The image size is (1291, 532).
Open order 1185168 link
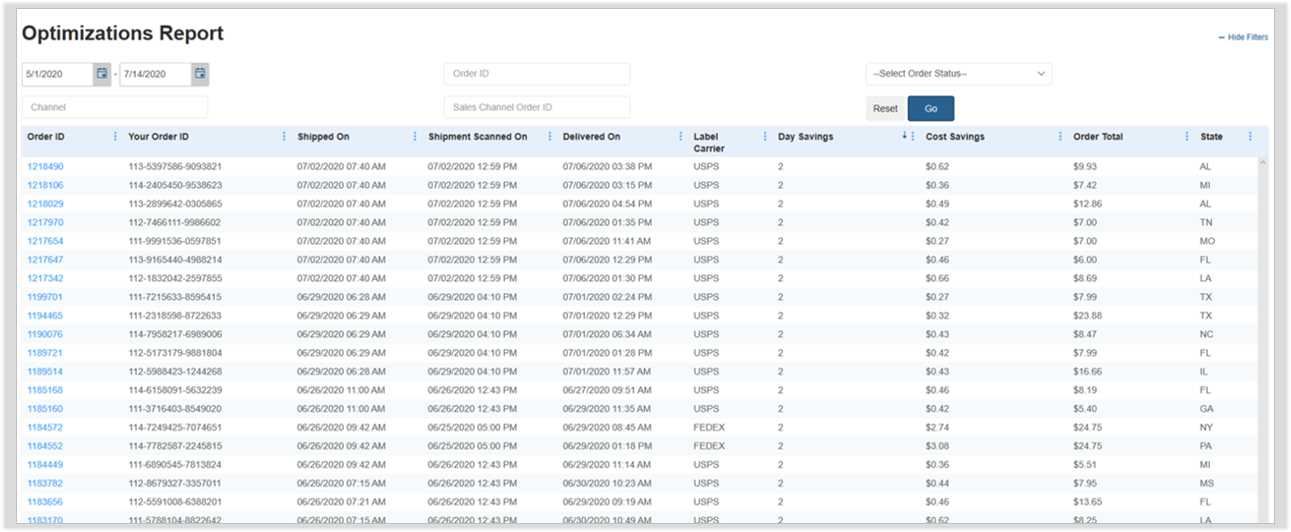(45, 390)
